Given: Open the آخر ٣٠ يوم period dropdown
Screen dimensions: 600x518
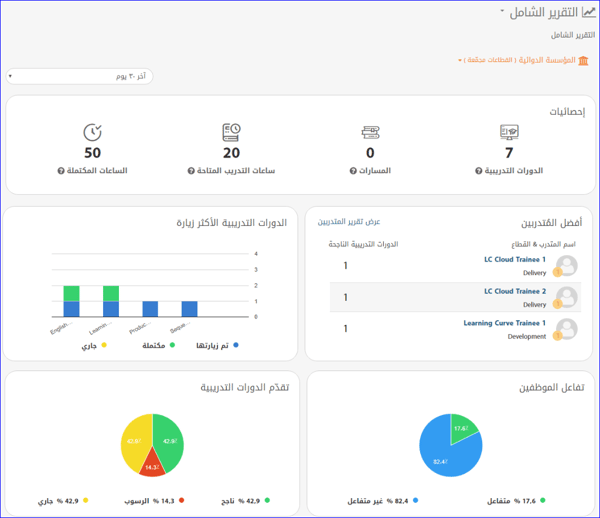Looking at the screenshot, I should coord(79,76).
